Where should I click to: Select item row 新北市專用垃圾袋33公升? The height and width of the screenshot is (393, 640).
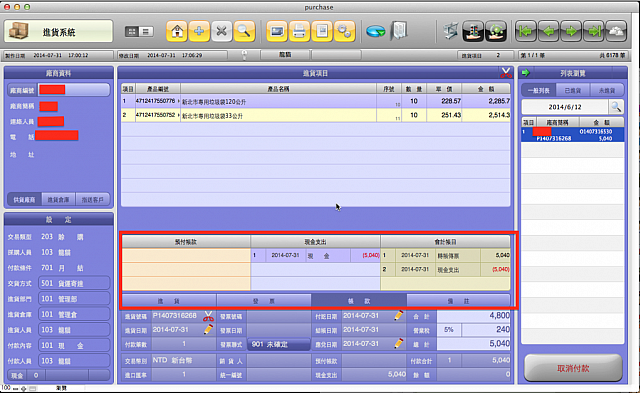coord(316,115)
